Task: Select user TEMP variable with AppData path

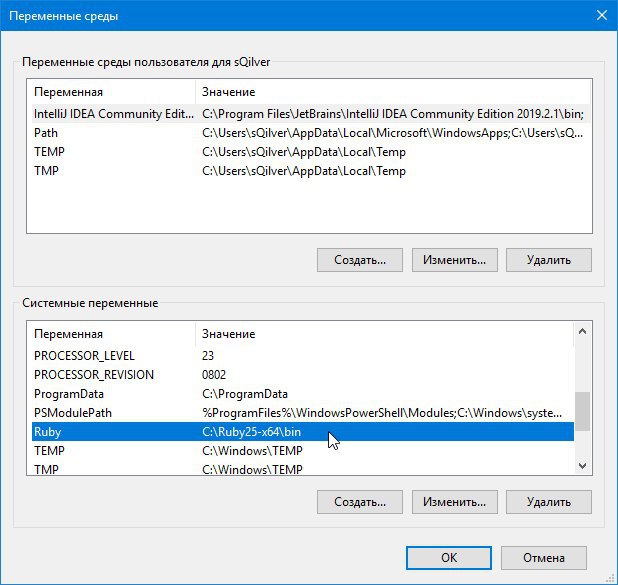Action: pos(311,152)
